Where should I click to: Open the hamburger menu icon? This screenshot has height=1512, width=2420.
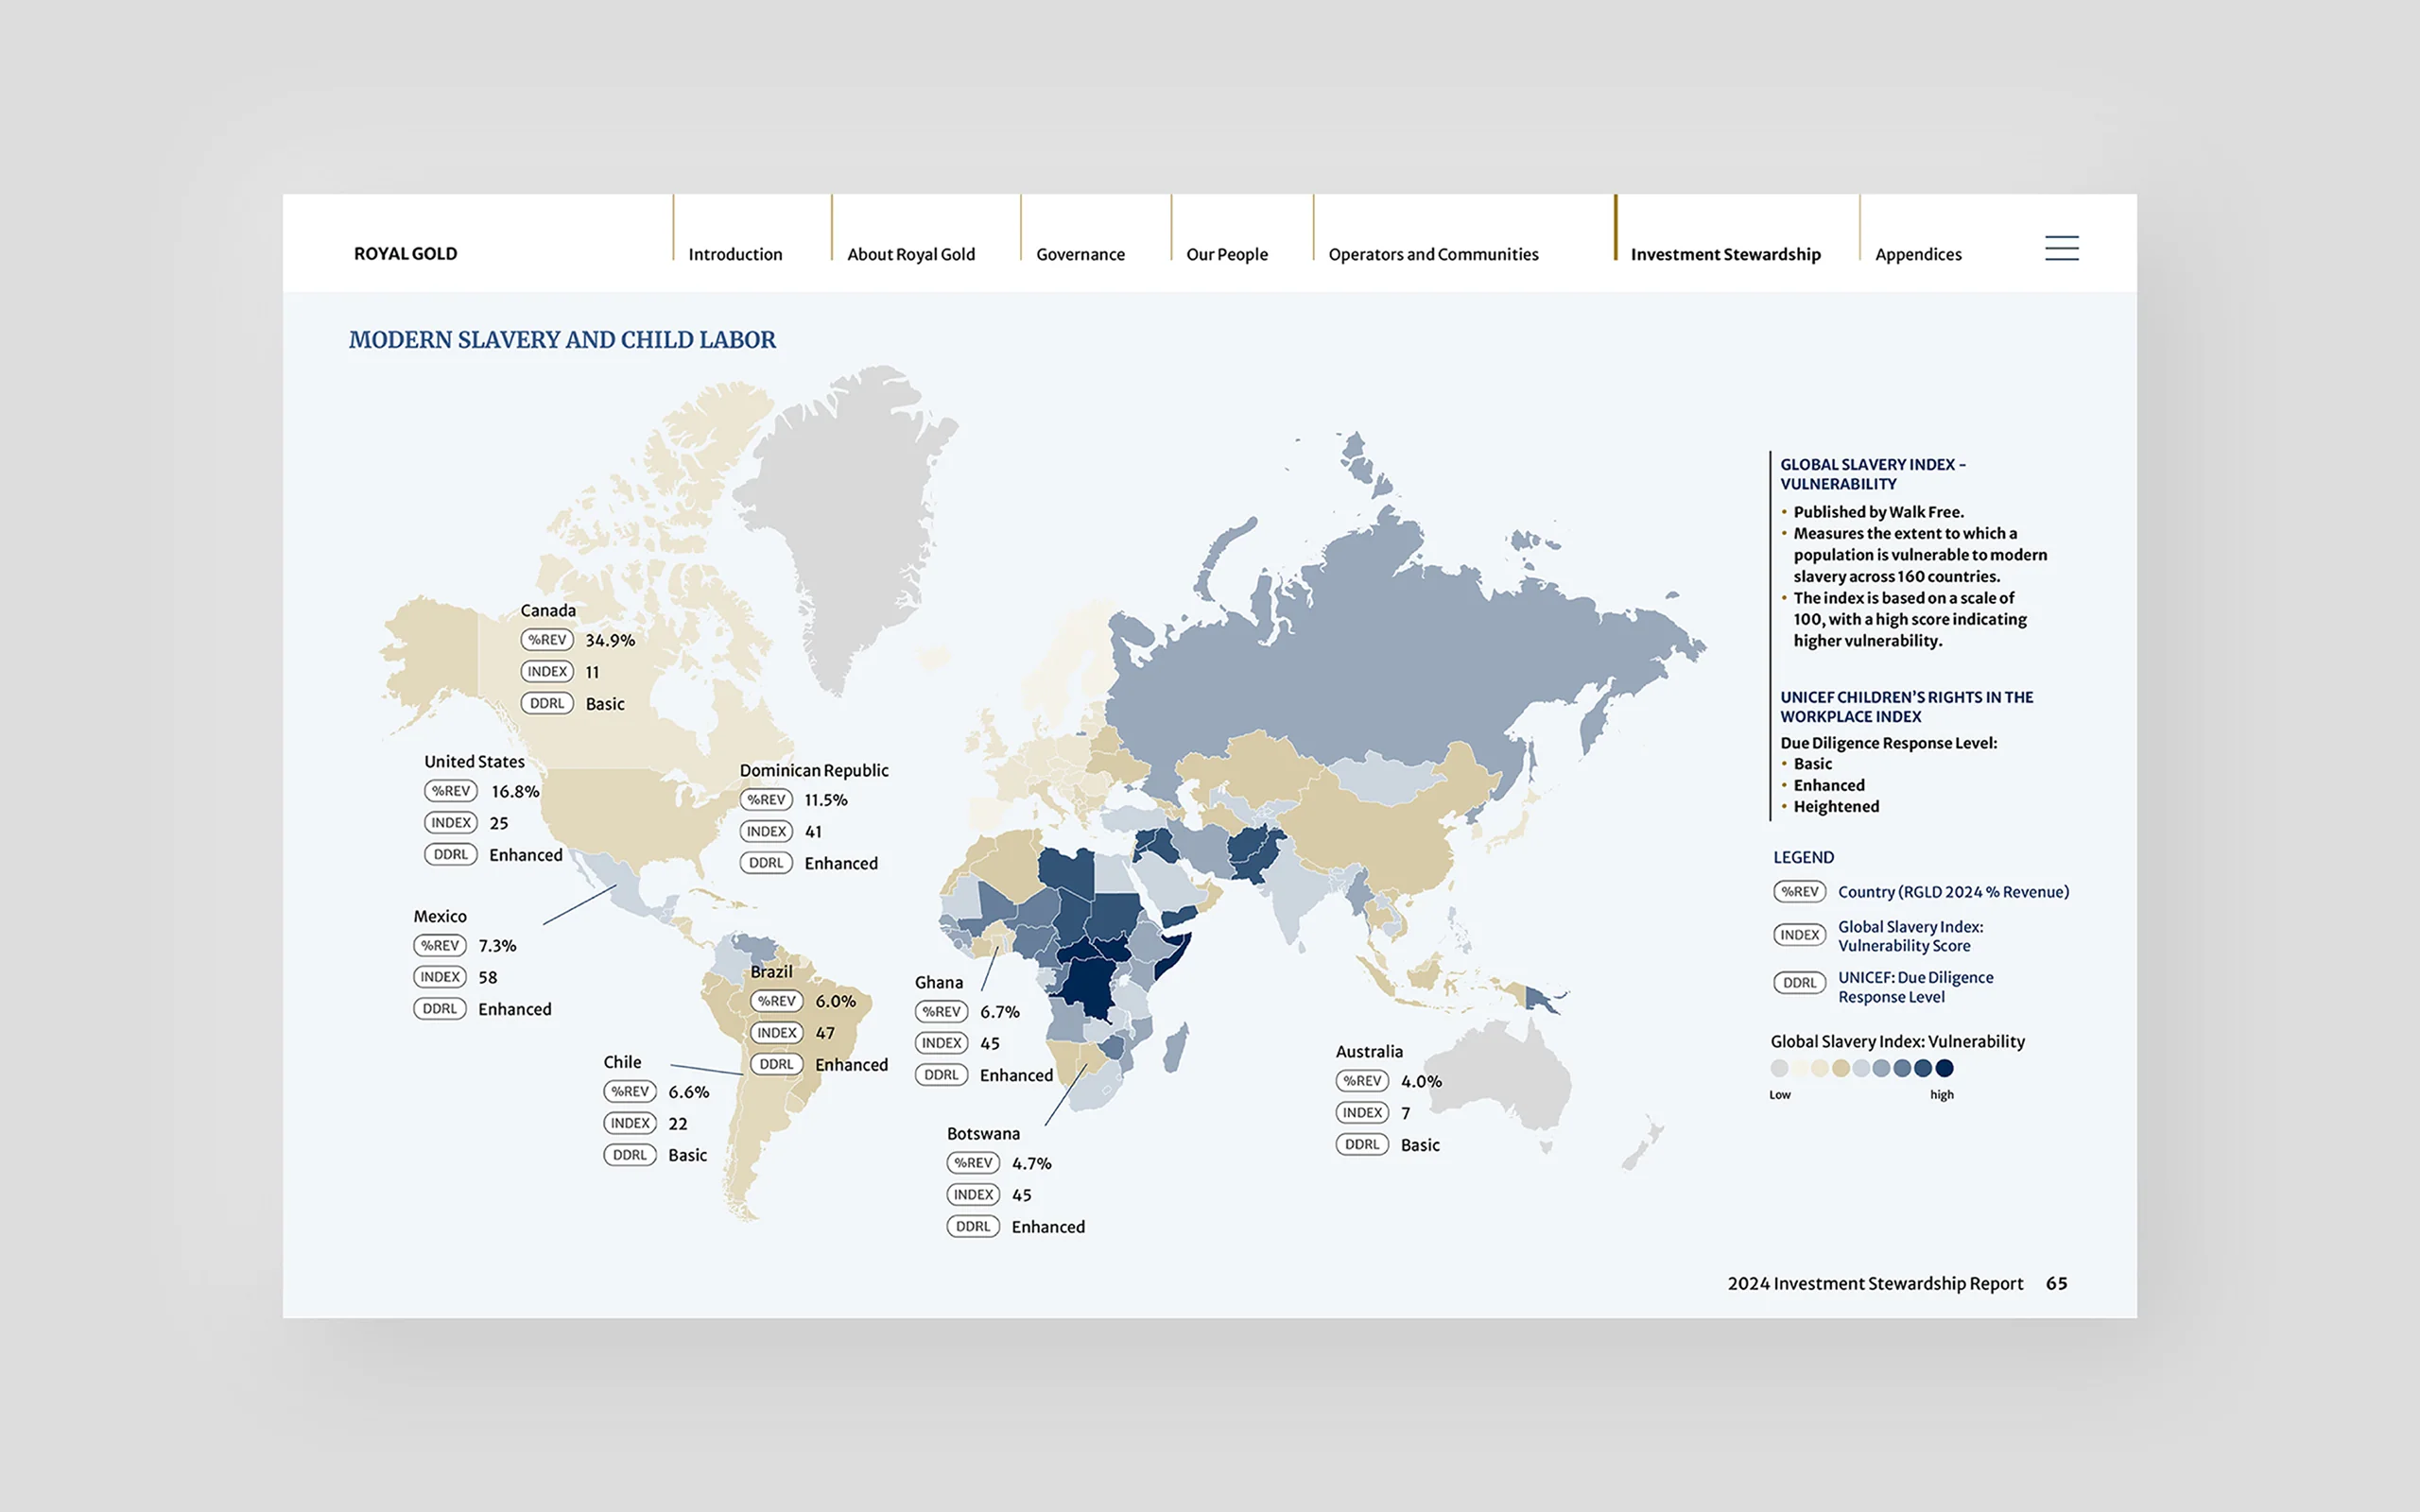coord(2061,248)
